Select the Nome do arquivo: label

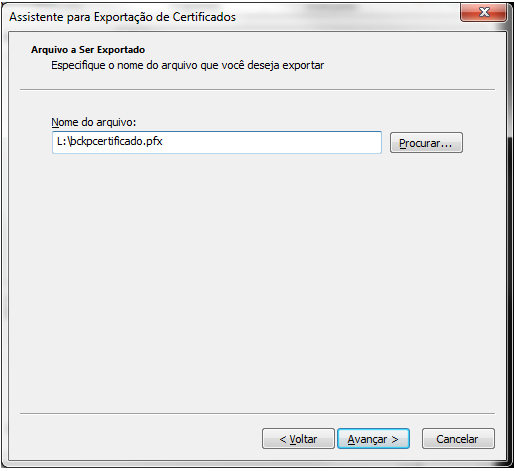click(94, 122)
